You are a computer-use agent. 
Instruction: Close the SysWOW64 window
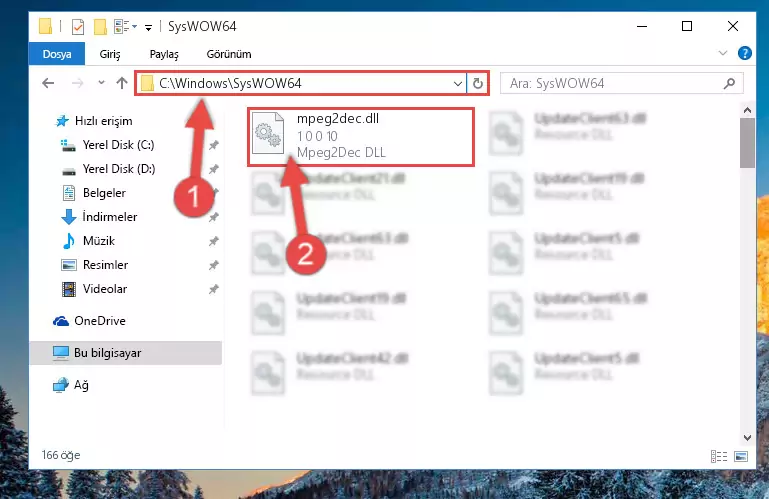(x=732, y=26)
